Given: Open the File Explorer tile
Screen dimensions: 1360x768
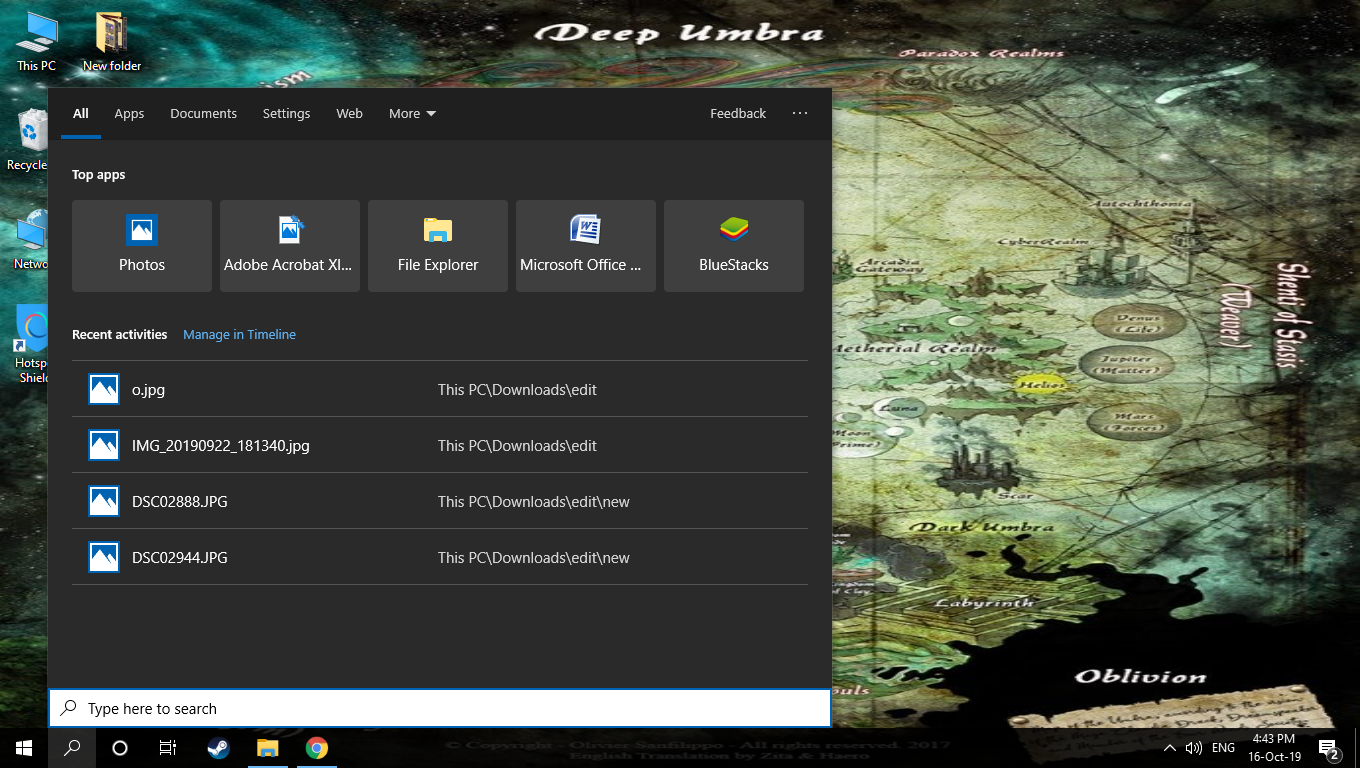Looking at the screenshot, I should coord(438,246).
